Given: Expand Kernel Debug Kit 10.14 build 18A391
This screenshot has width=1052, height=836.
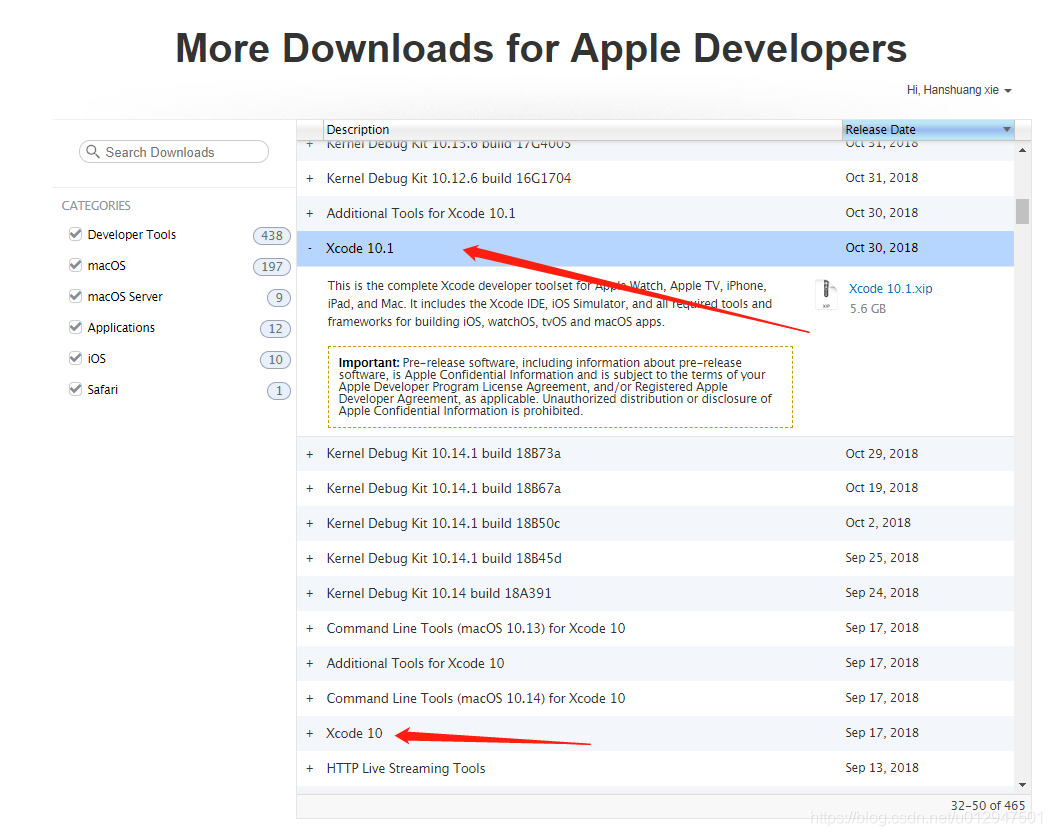Looking at the screenshot, I should tap(309, 594).
